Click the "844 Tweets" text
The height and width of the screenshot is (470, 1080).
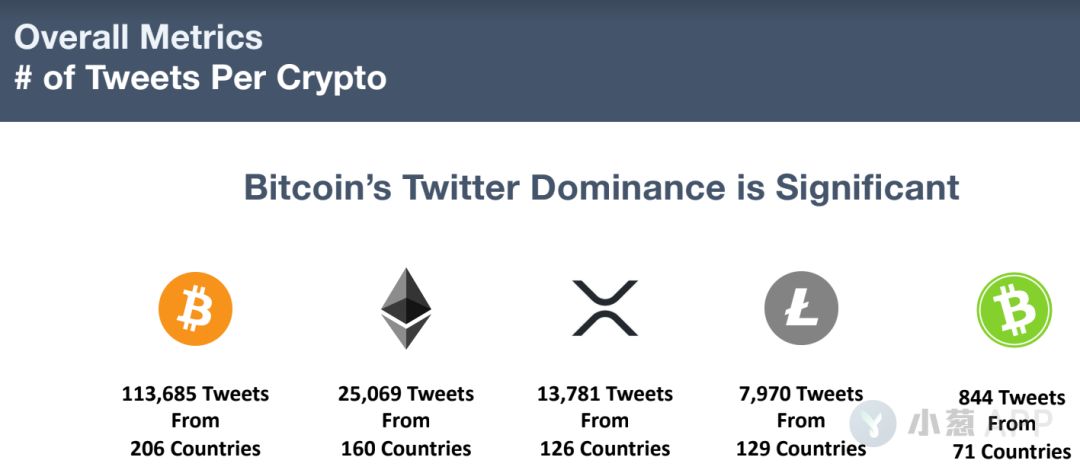pos(1012,398)
